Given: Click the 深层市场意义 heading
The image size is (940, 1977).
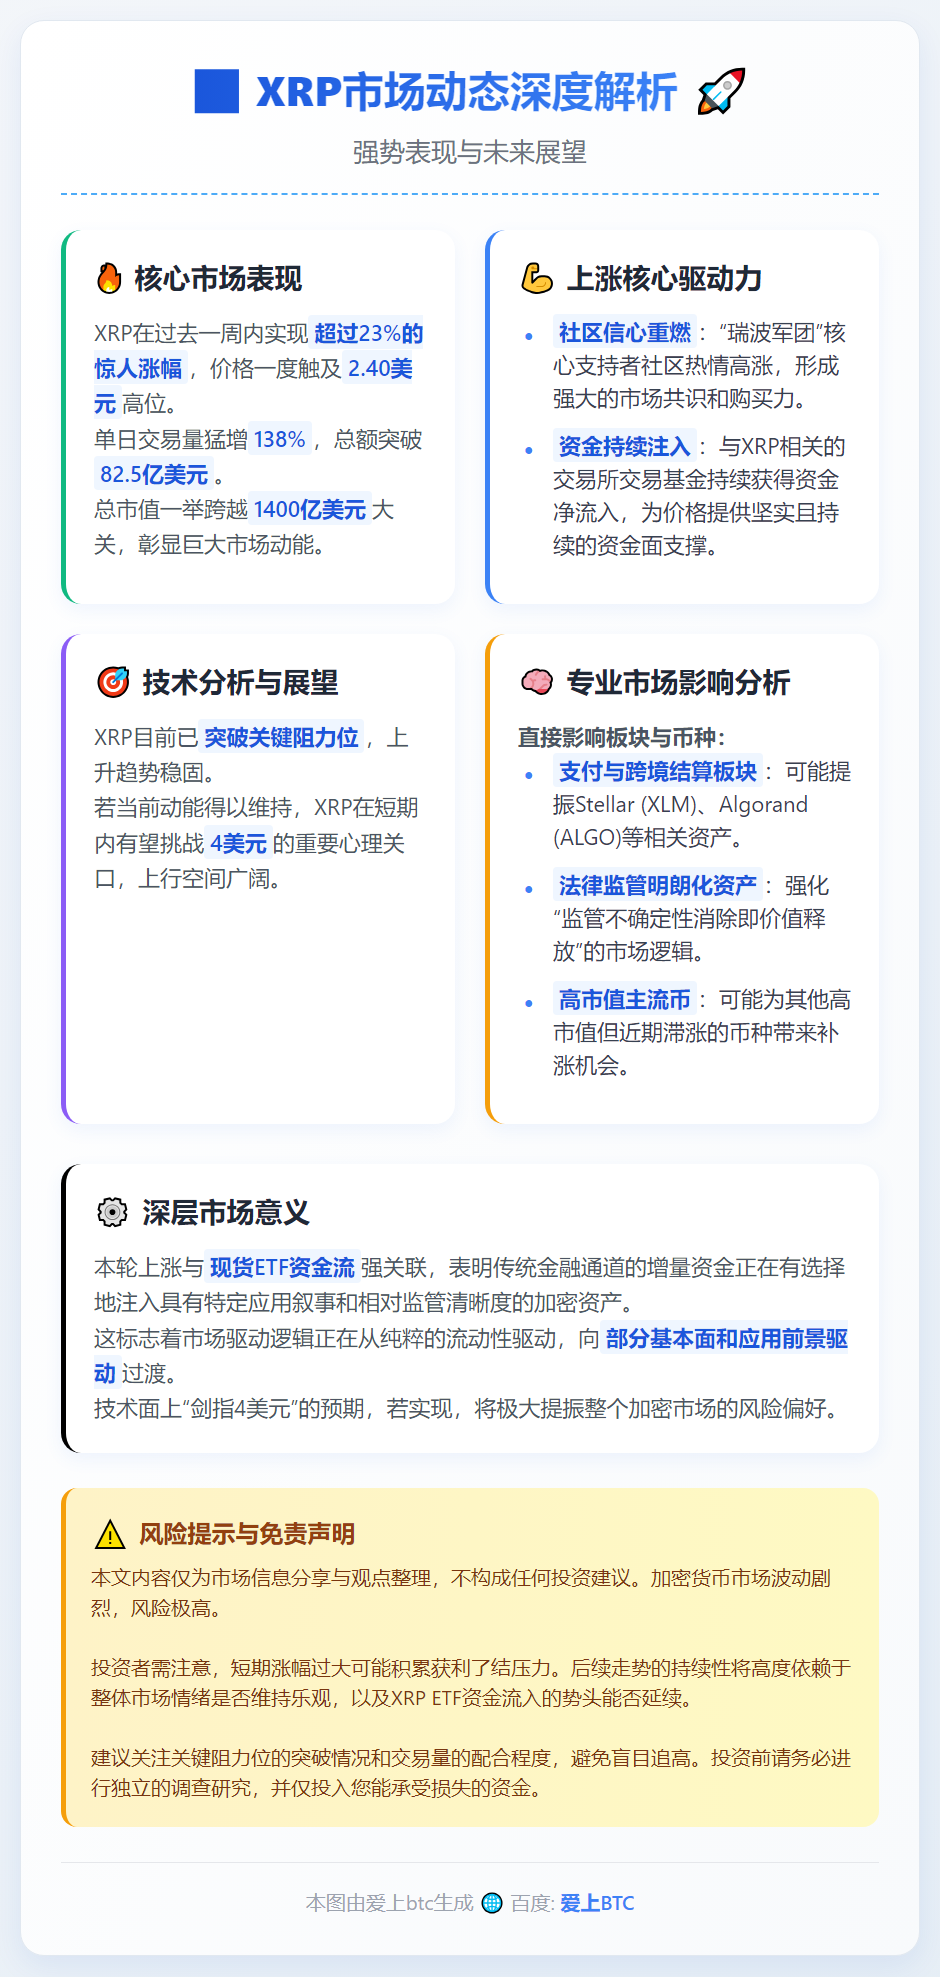Looking at the screenshot, I should [x=226, y=1212].
